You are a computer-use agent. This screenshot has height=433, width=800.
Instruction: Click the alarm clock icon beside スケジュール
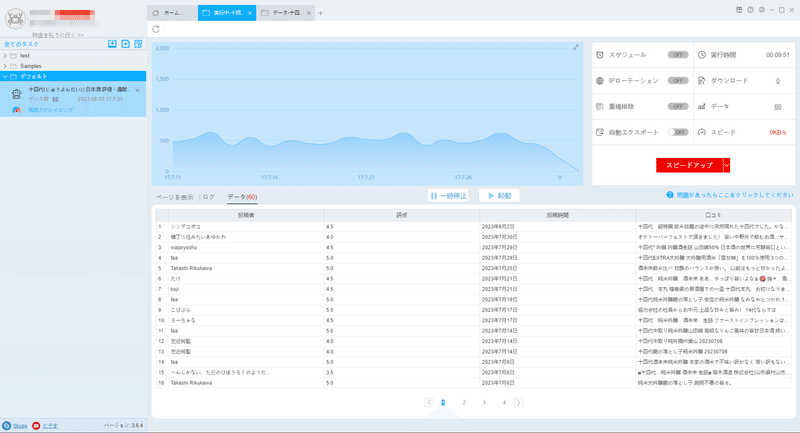pyautogui.click(x=600, y=55)
